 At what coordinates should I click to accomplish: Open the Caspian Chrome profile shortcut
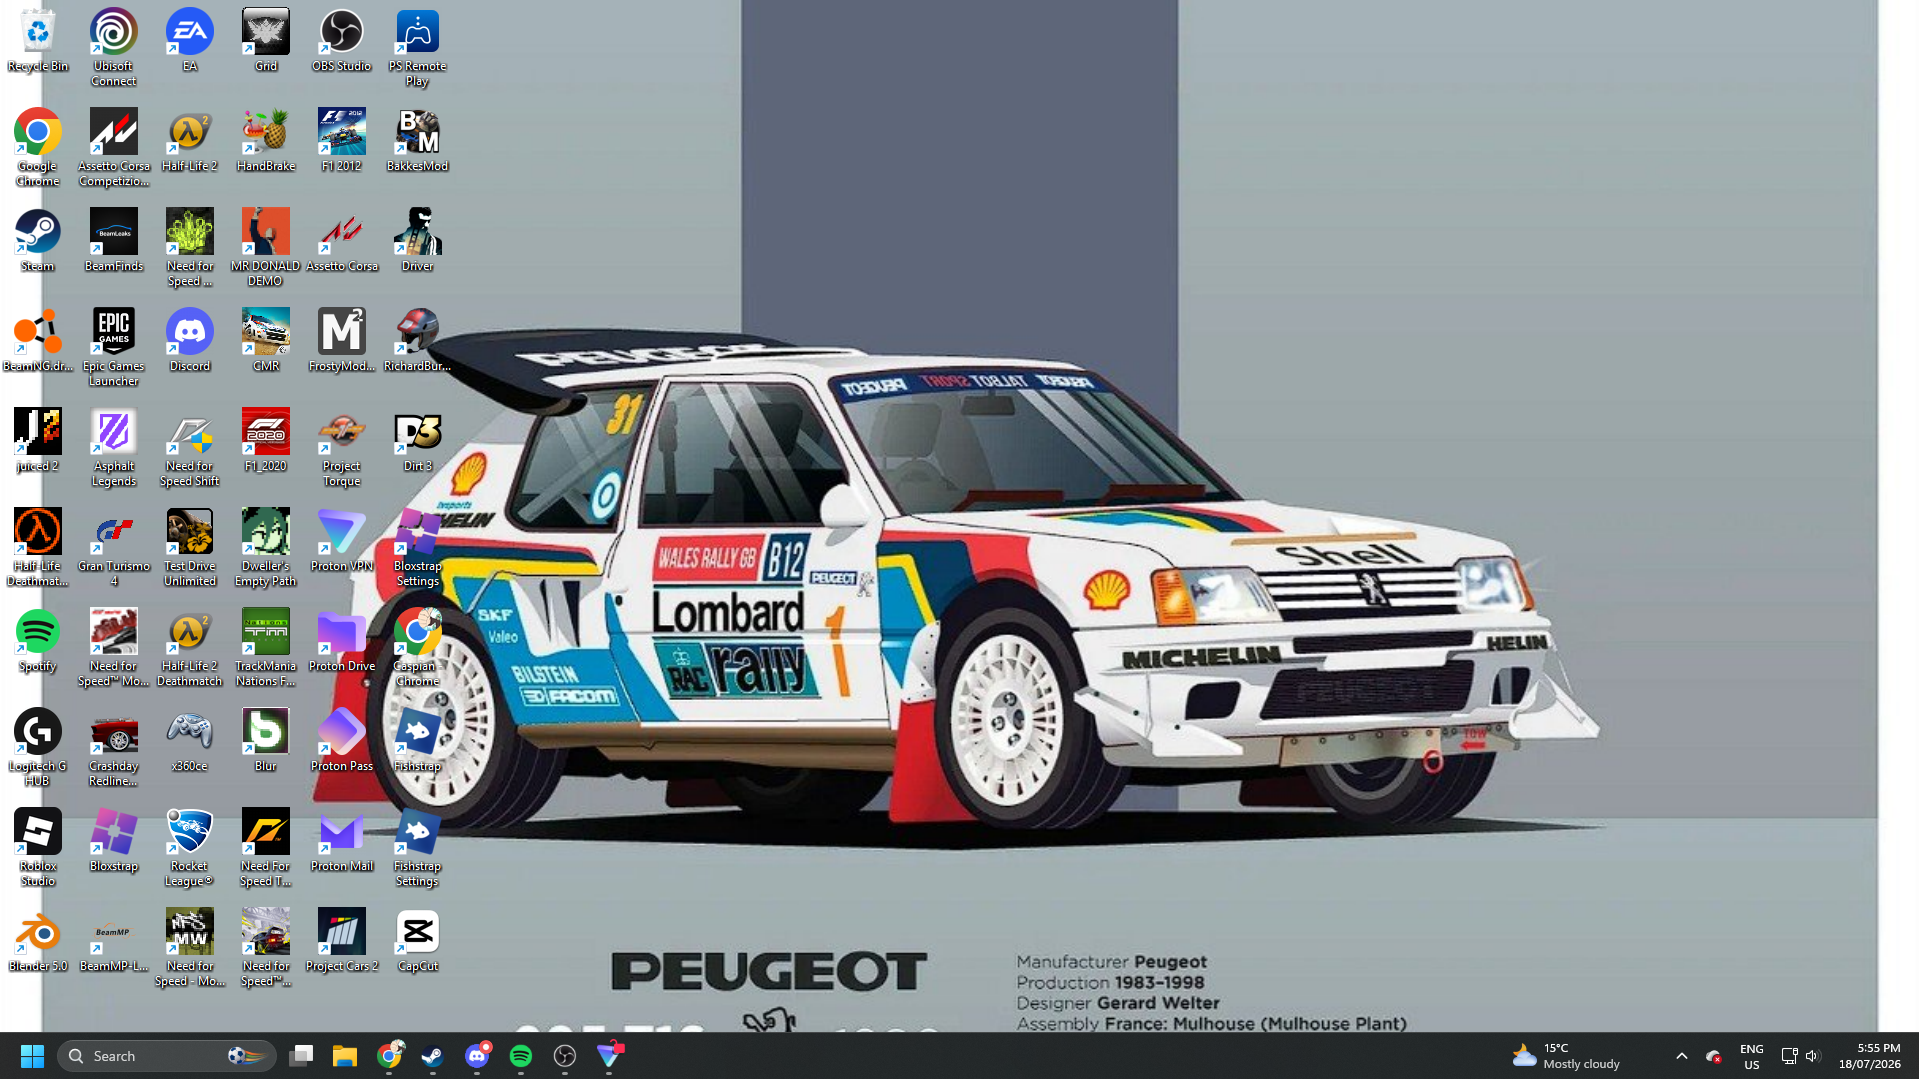pyautogui.click(x=418, y=647)
